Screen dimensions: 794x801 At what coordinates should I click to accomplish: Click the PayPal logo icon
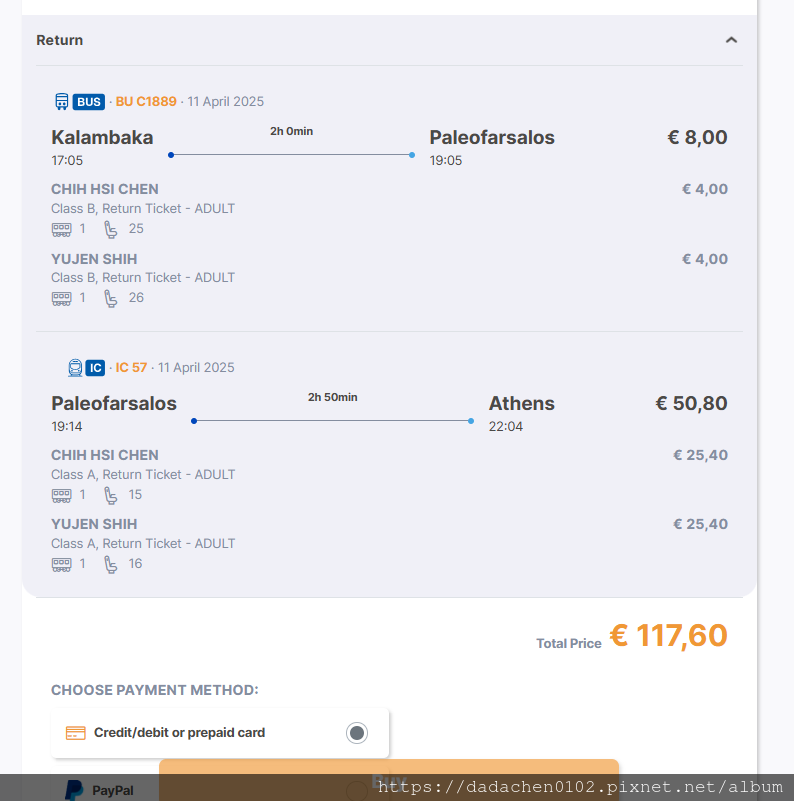(x=75, y=790)
